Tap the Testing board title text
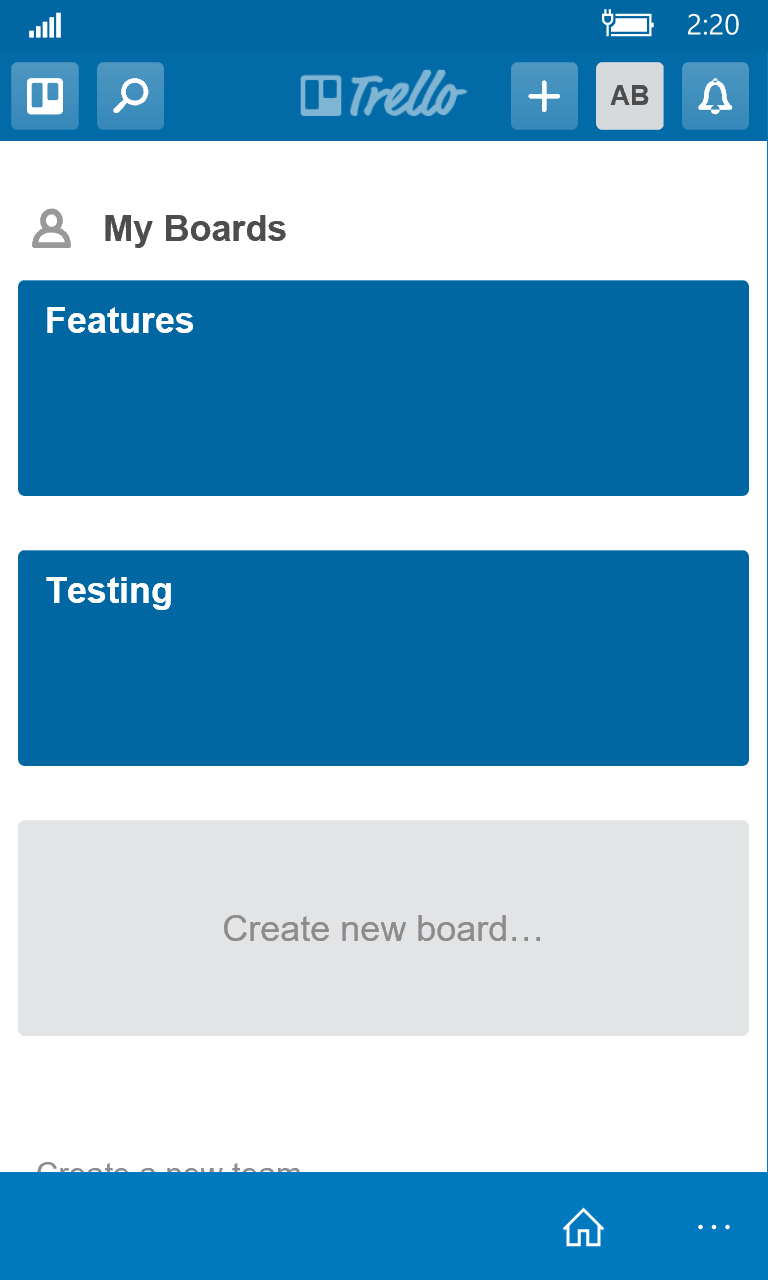Image resolution: width=768 pixels, height=1280 pixels. tap(110, 590)
